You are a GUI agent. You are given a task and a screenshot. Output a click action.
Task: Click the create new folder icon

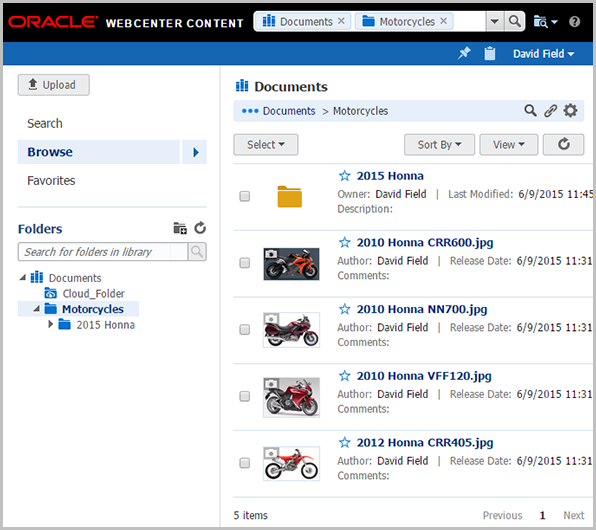(x=180, y=228)
